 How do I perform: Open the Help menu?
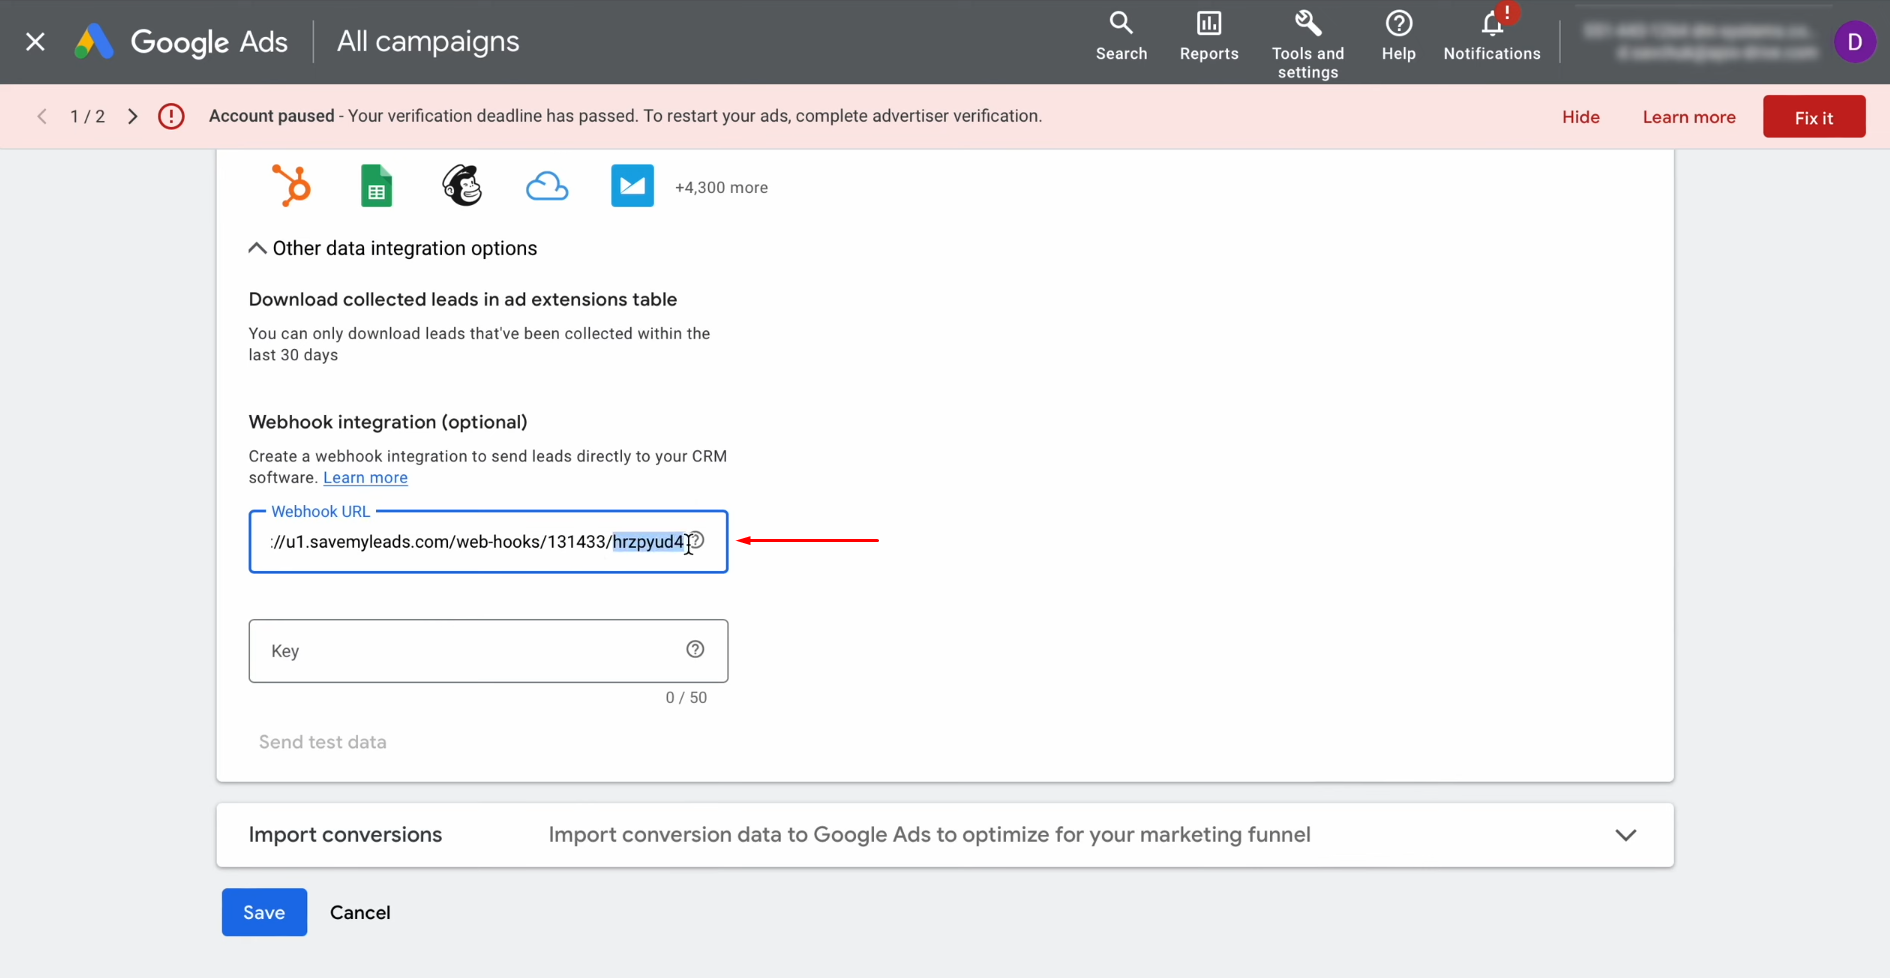coord(1398,37)
